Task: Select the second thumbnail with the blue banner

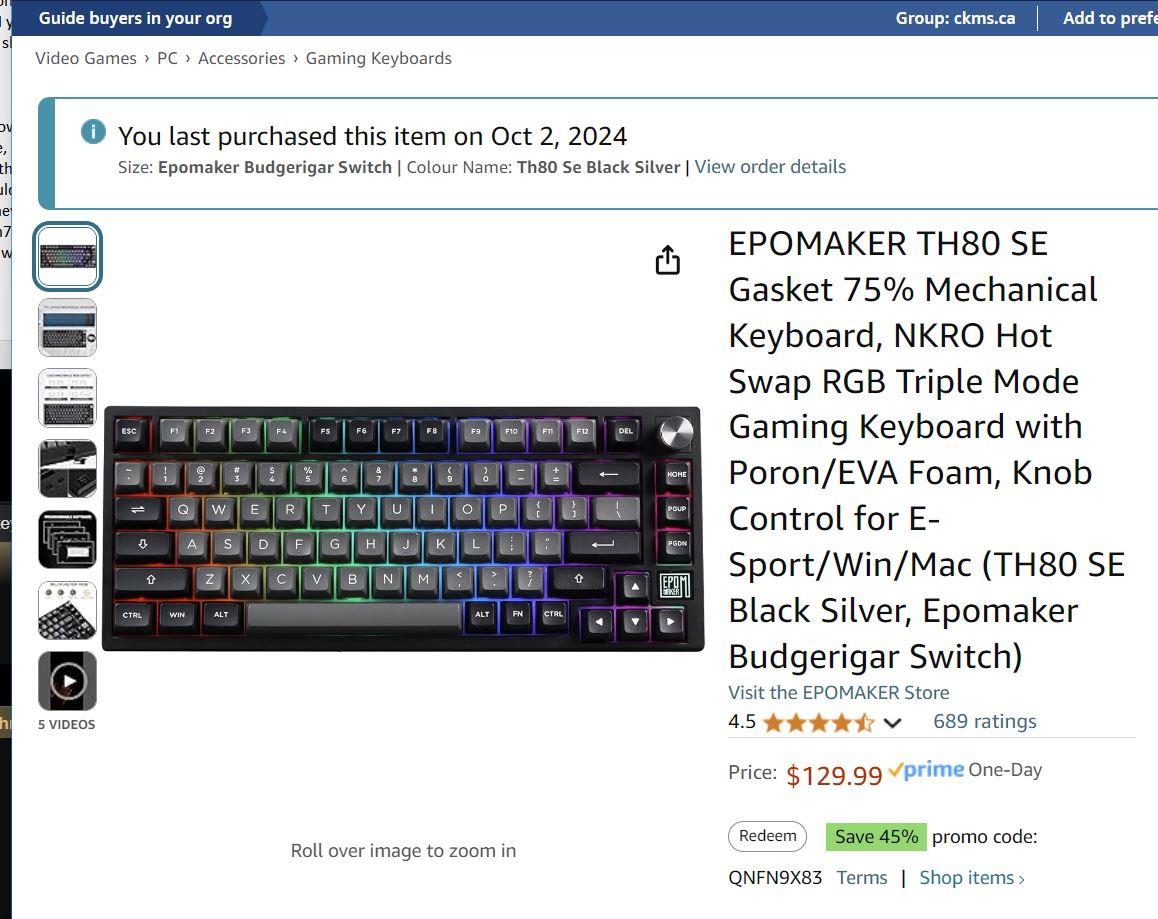Action: click(67, 327)
